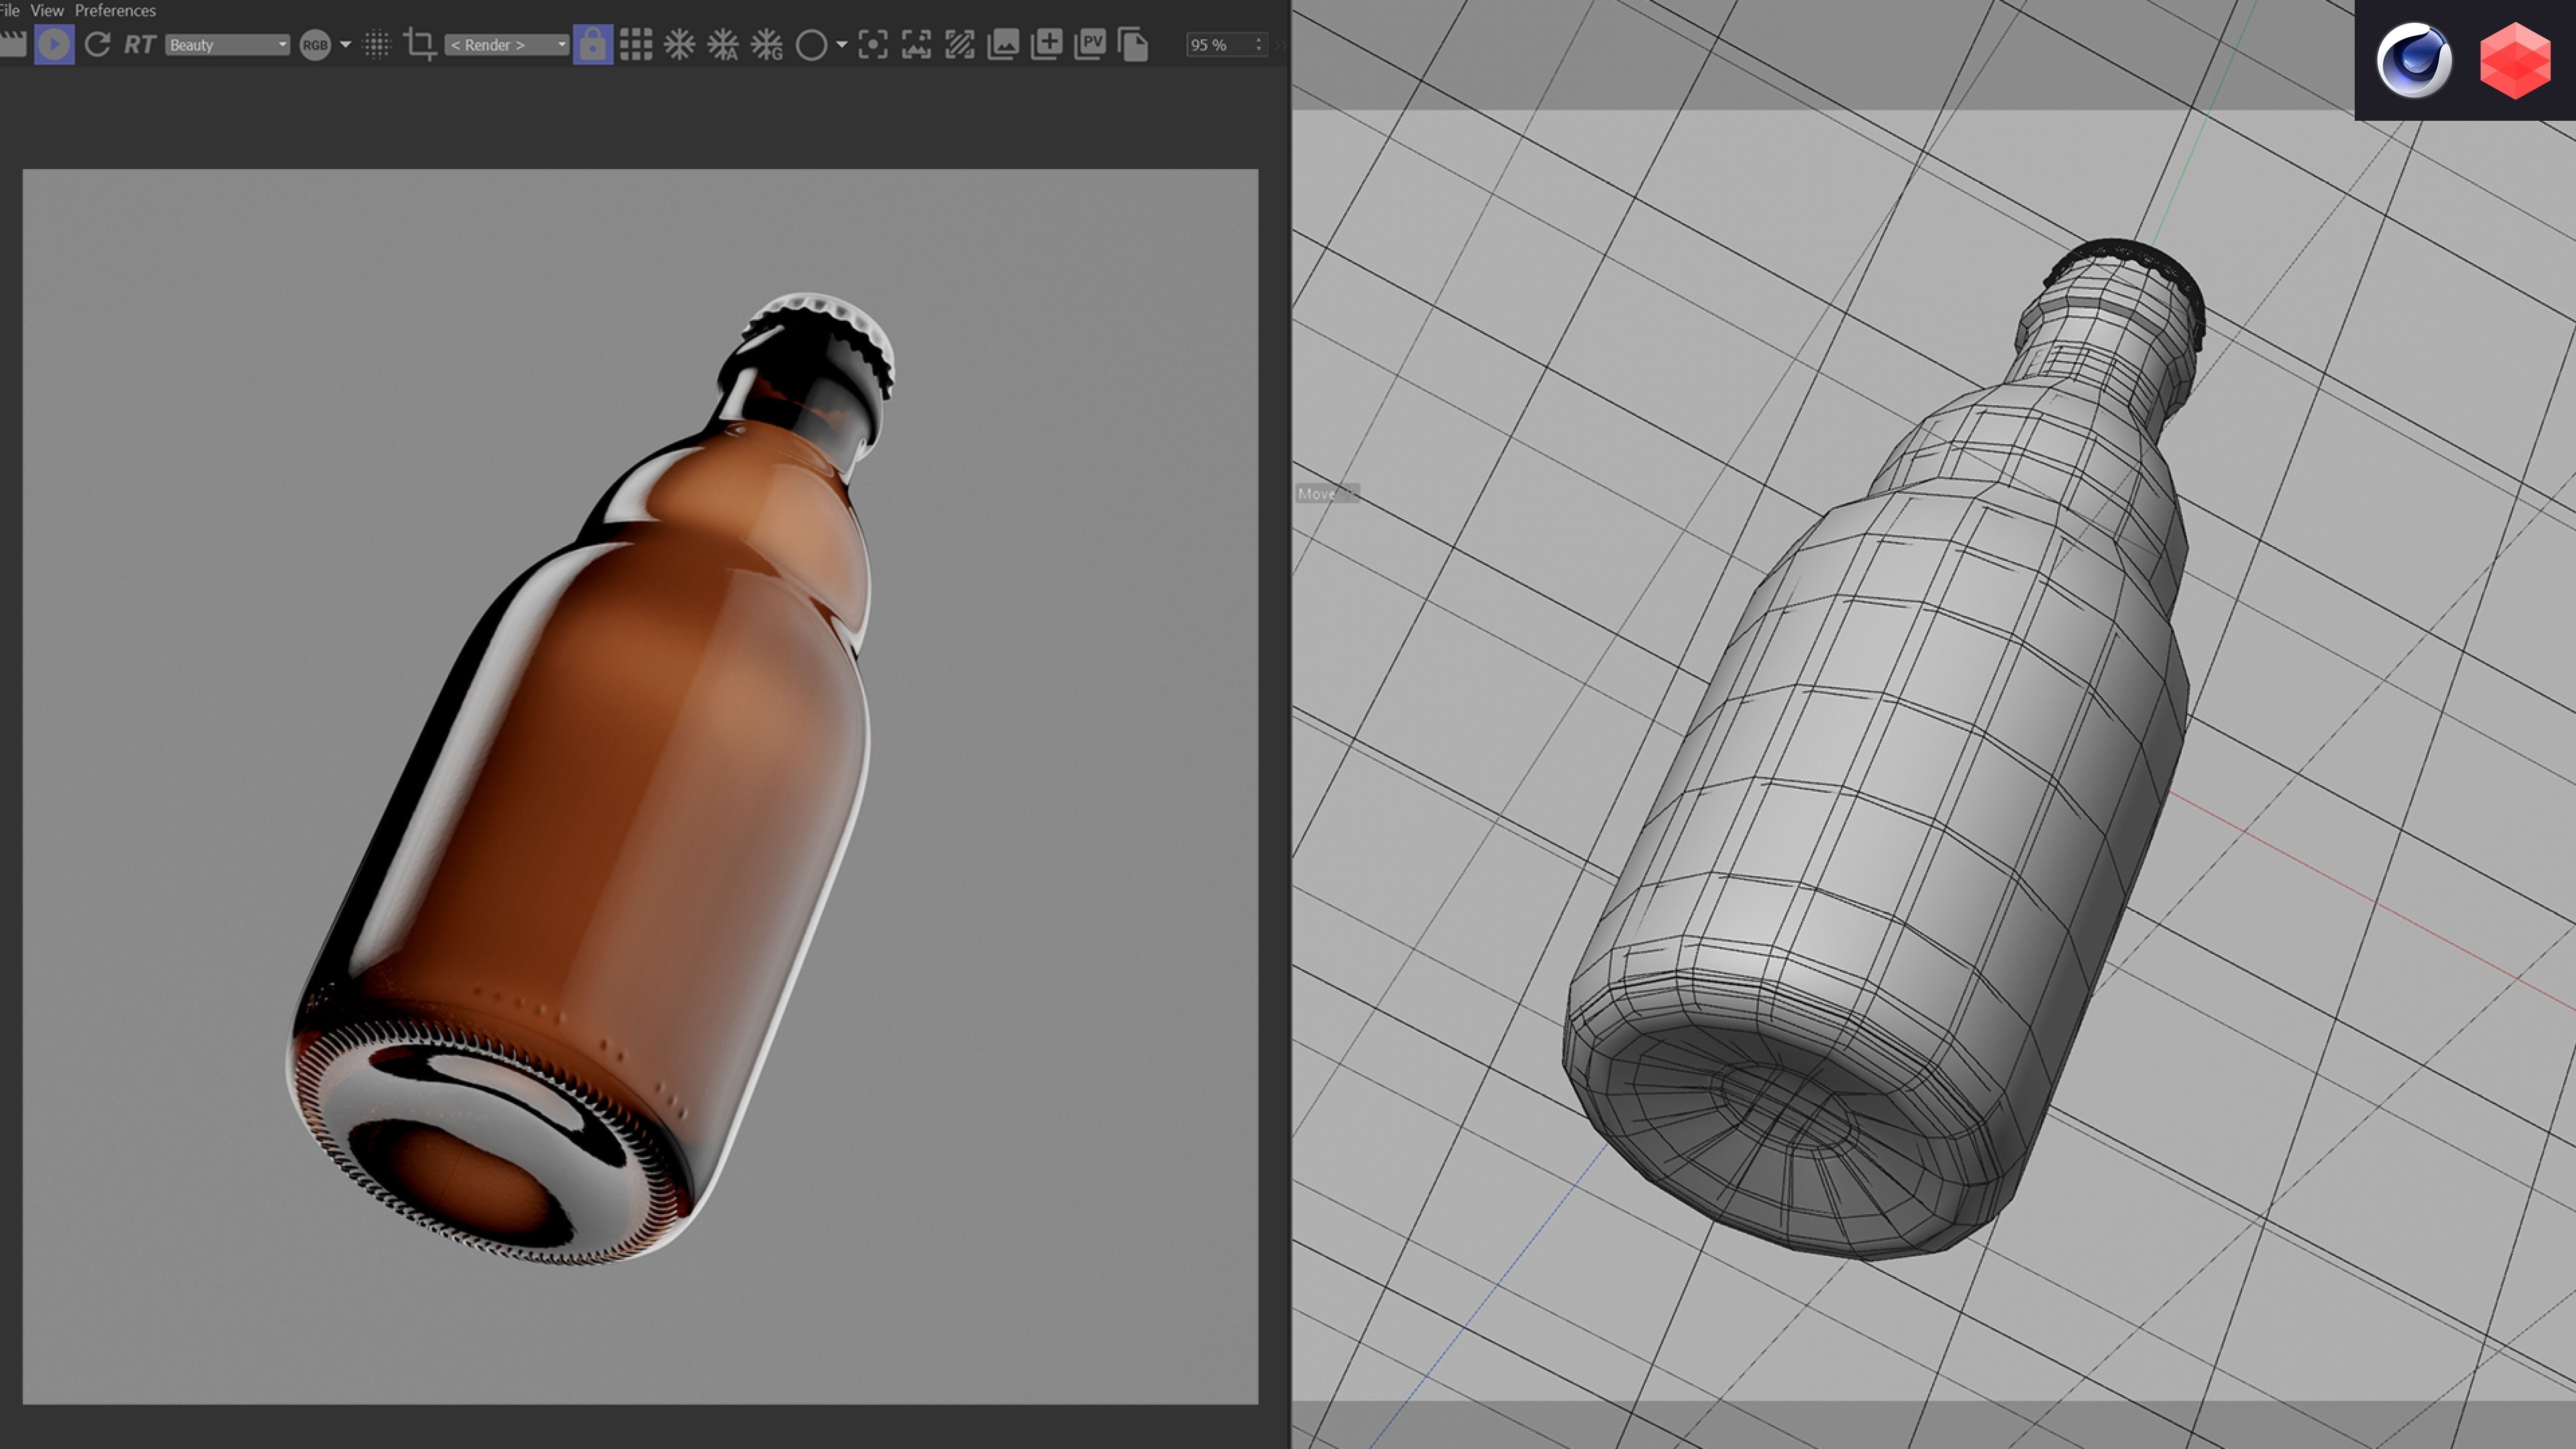This screenshot has height=1449, width=2576.
Task: Toggle the dithering grid option
Action: (376, 44)
